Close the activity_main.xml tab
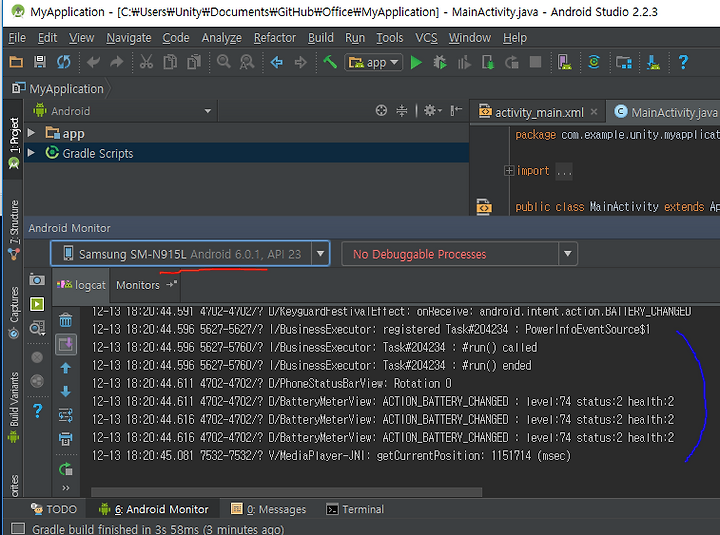 pyautogui.click(x=594, y=112)
